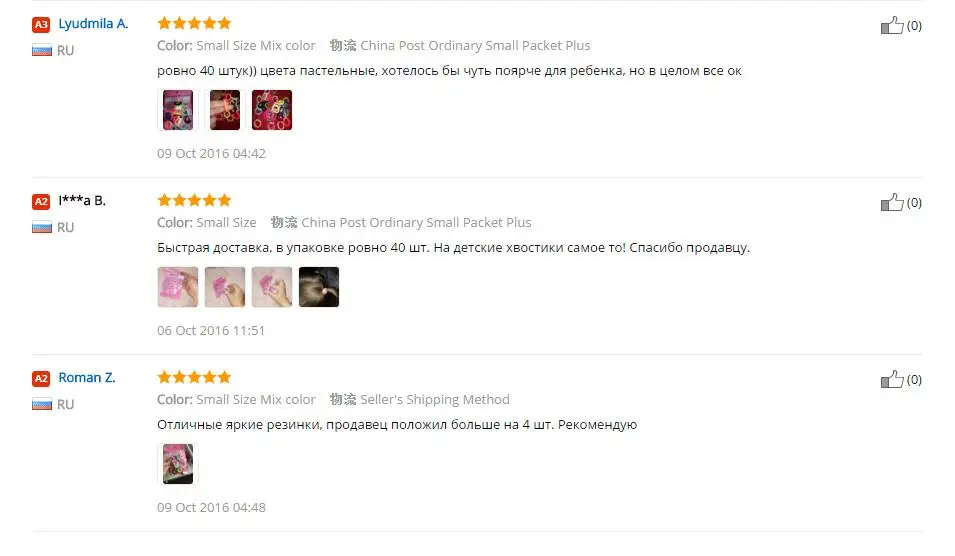Image resolution: width=955 pixels, height=556 pixels.
Task: Open Roman Z.'s profile link
Action: click(x=86, y=378)
